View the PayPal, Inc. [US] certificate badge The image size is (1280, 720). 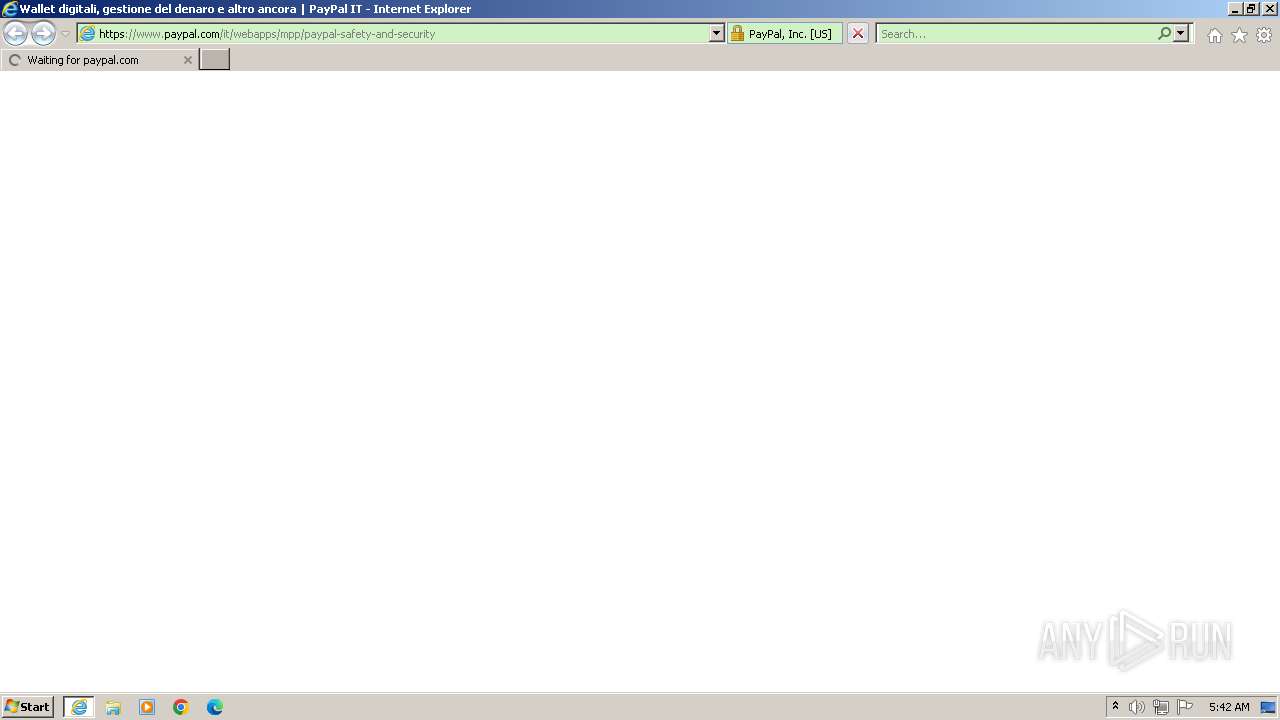coord(785,33)
